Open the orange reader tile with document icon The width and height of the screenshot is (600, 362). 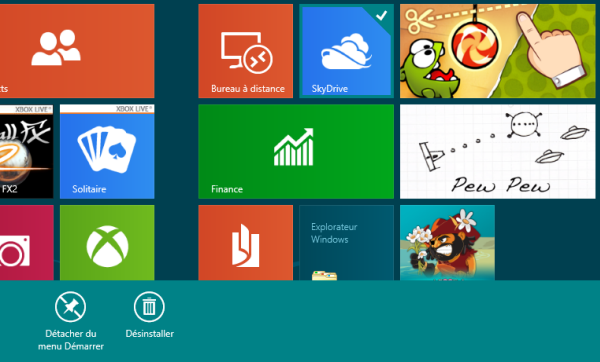246,243
